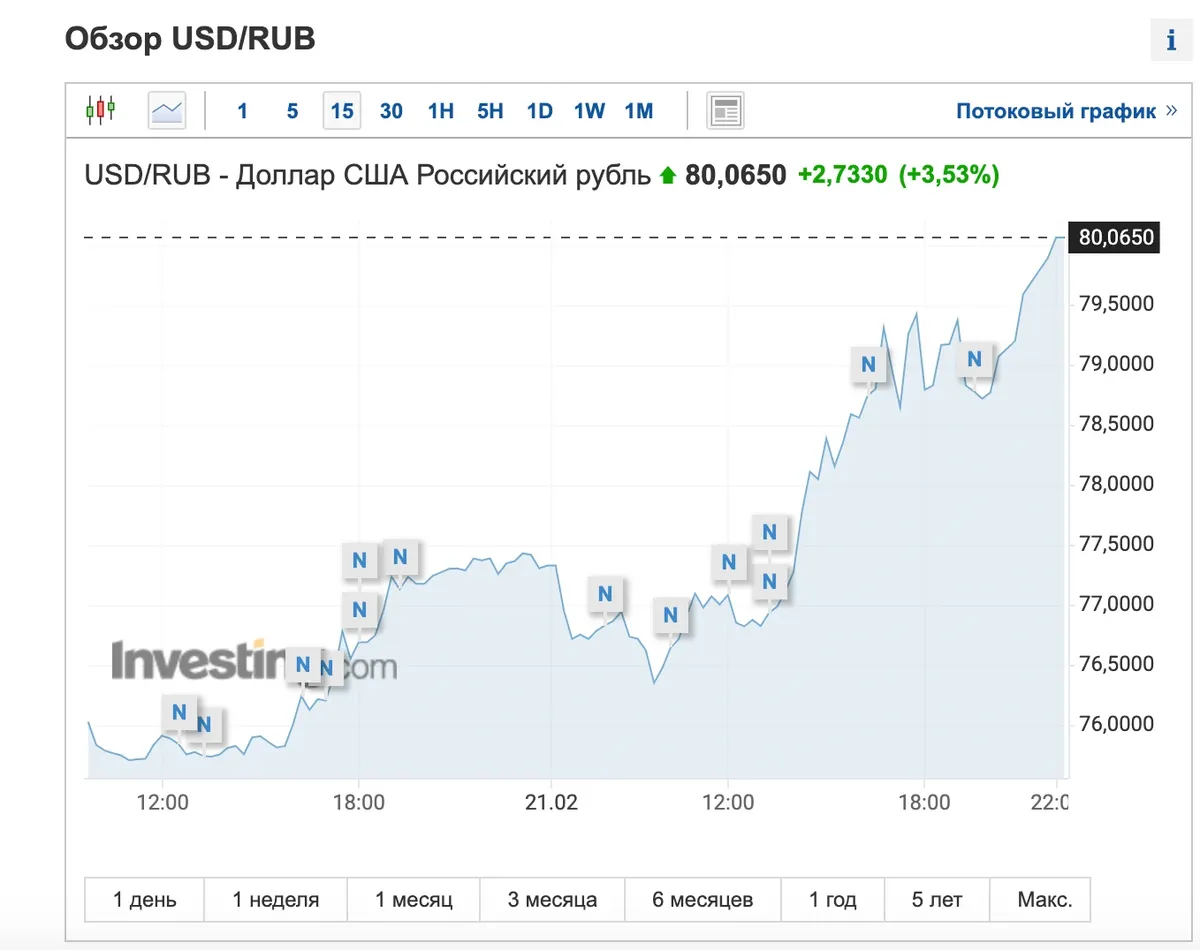This screenshot has width=1200, height=950.
Task: Click the 80,0650 current price label
Action: [1115, 237]
